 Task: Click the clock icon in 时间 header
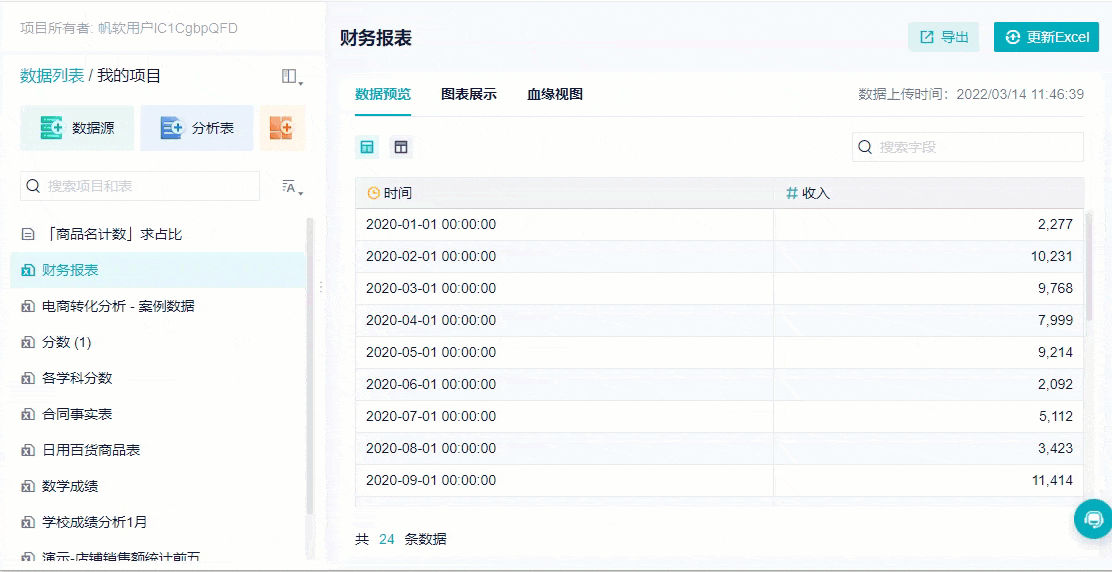(374, 194)
